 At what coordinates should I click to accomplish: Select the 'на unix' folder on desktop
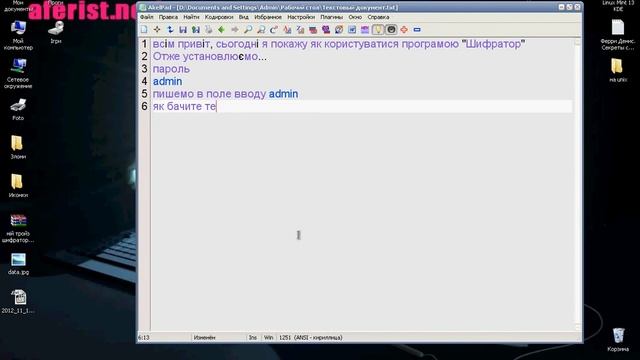point(617,70)
